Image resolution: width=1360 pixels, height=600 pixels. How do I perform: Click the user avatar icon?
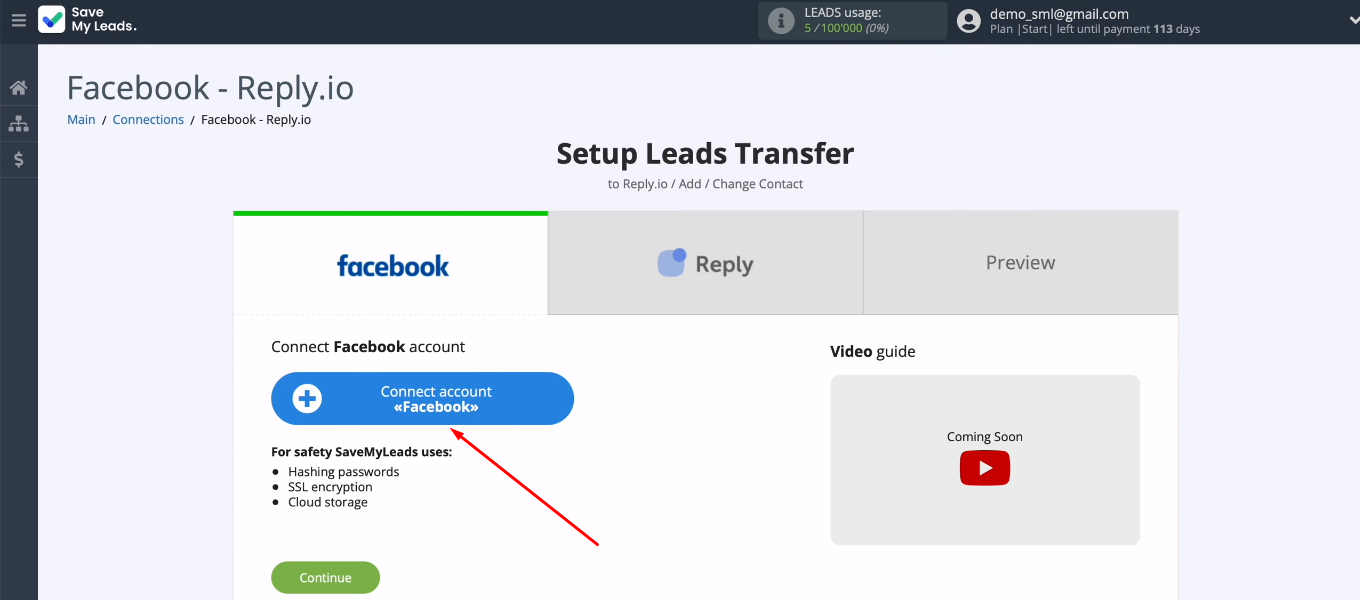(x=968, y=21)
